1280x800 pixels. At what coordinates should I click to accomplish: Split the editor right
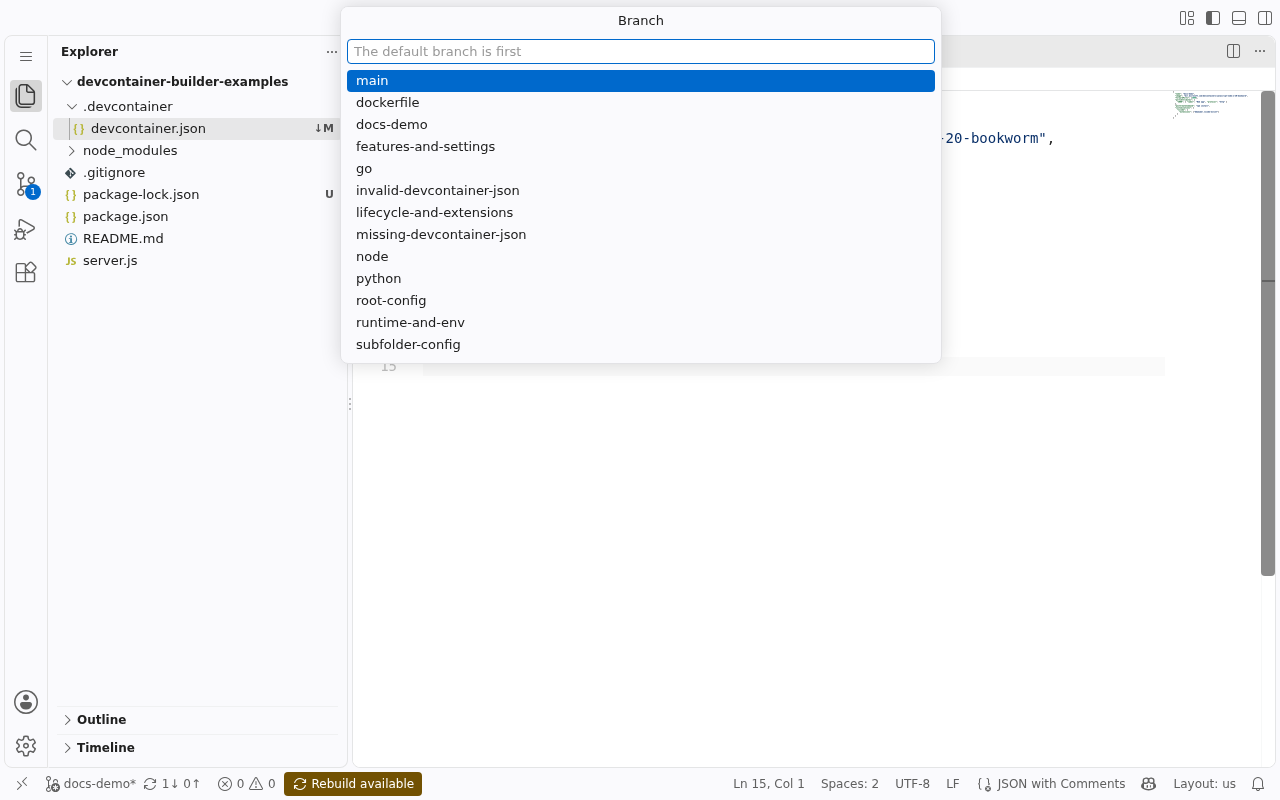click(x=1234, y=51)
